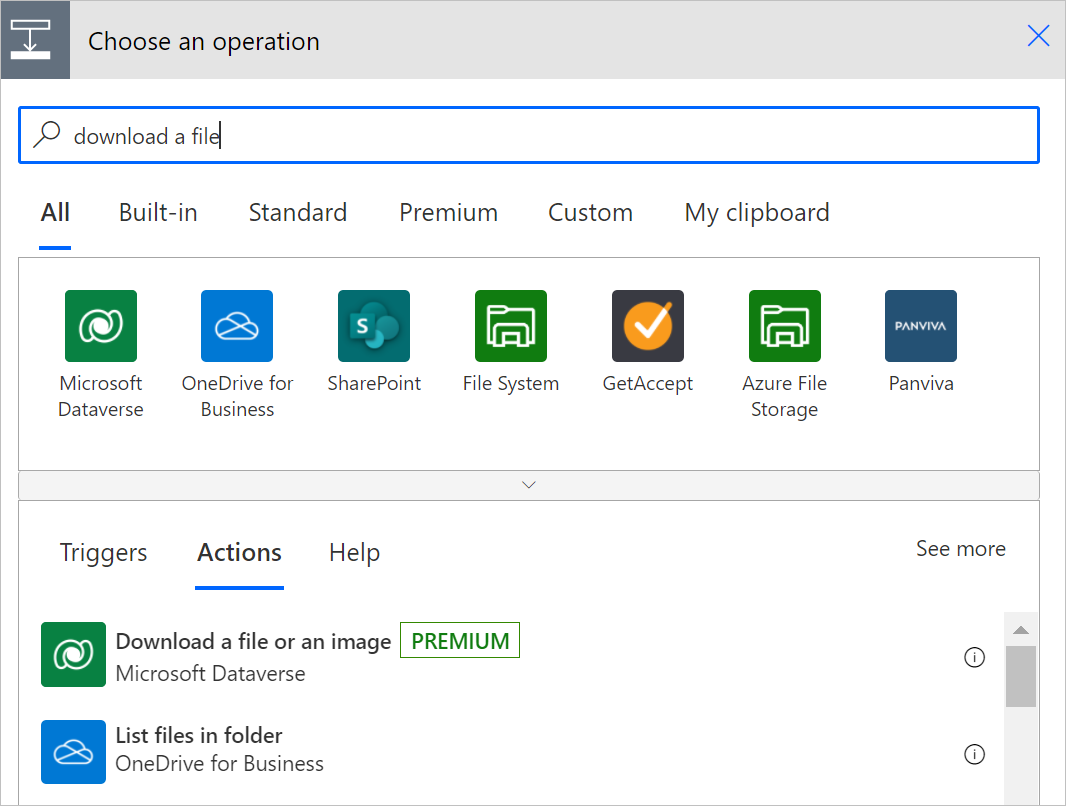This screenshot has height=806, width=1066.
Task: Open the Help tab
Action: 353,552
